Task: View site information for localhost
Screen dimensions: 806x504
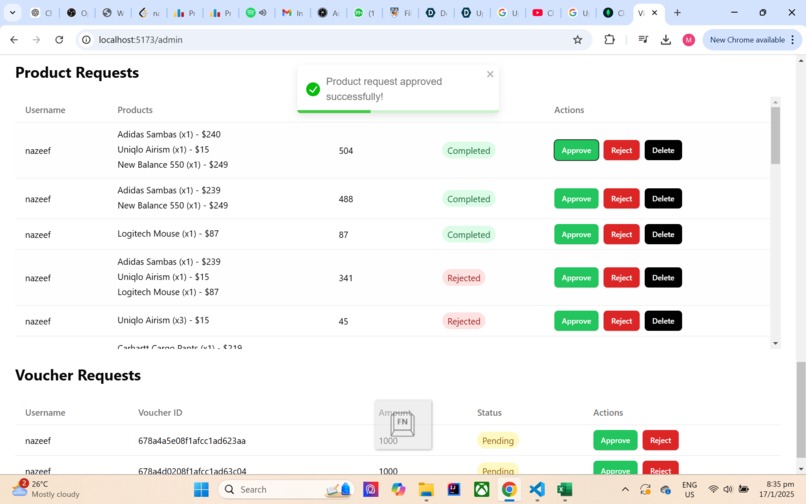Action: (x=87, y=40)
